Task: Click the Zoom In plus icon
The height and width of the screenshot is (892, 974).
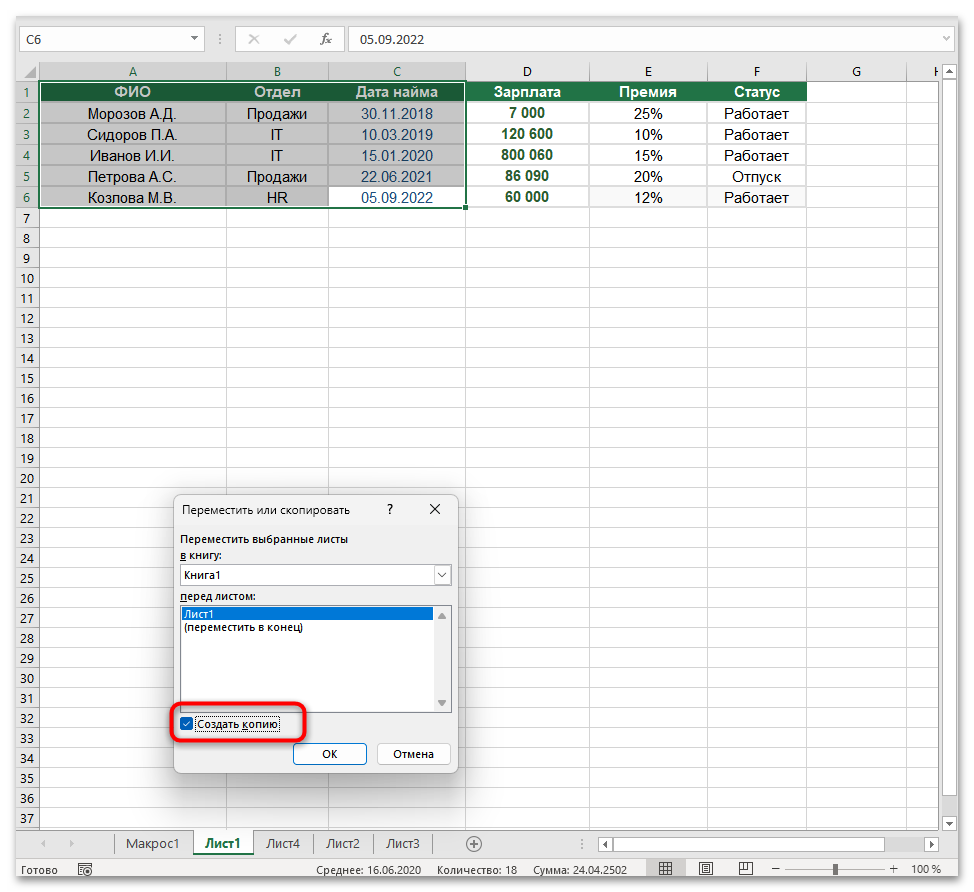Action: [x=893, y=868]
